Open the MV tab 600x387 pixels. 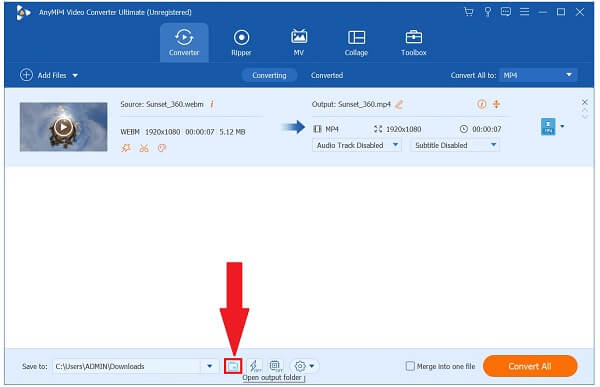coord(299,42)
